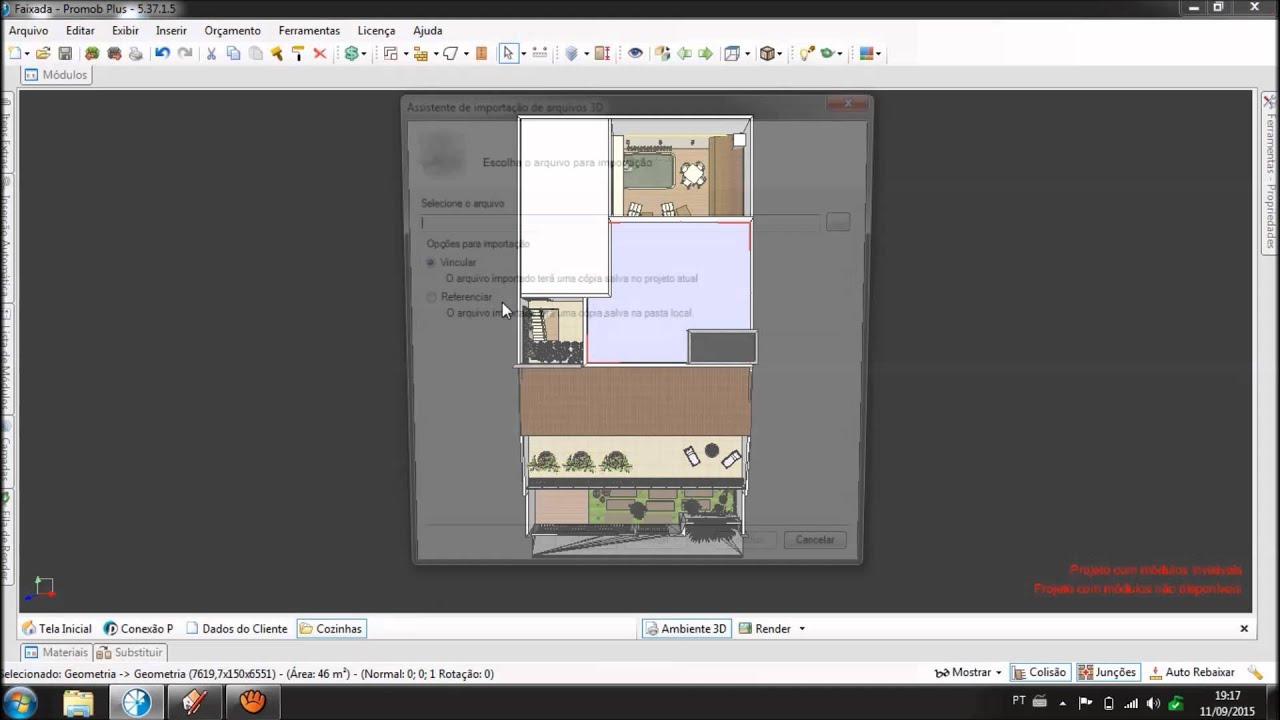Click the green left arrow icon
The image size is (1280, 720).
685,54
